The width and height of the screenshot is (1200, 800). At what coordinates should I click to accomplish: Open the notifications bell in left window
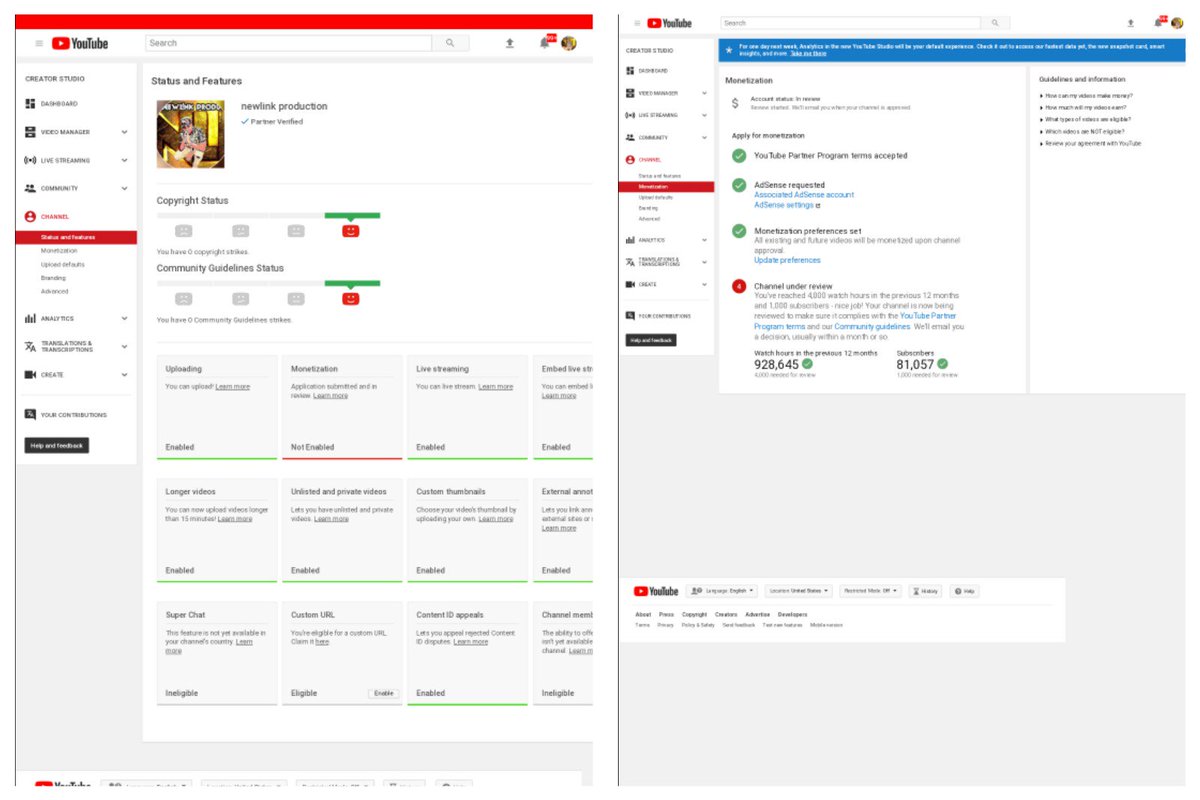tap(546, 43)
